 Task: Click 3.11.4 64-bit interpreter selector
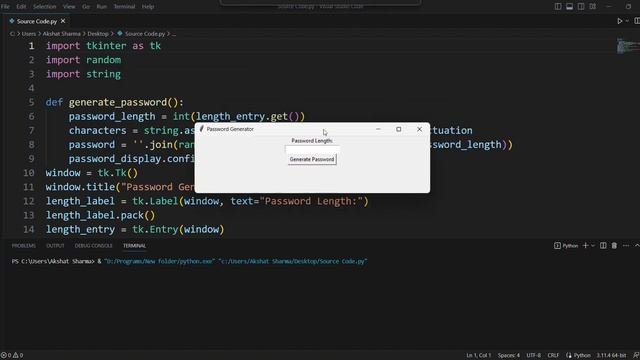point(611,356)
